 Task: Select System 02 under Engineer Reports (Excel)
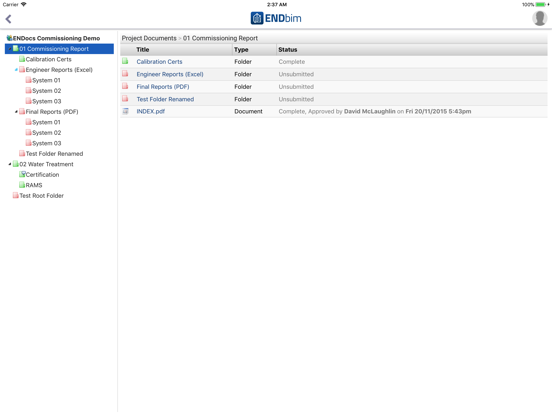click(46, 90)
